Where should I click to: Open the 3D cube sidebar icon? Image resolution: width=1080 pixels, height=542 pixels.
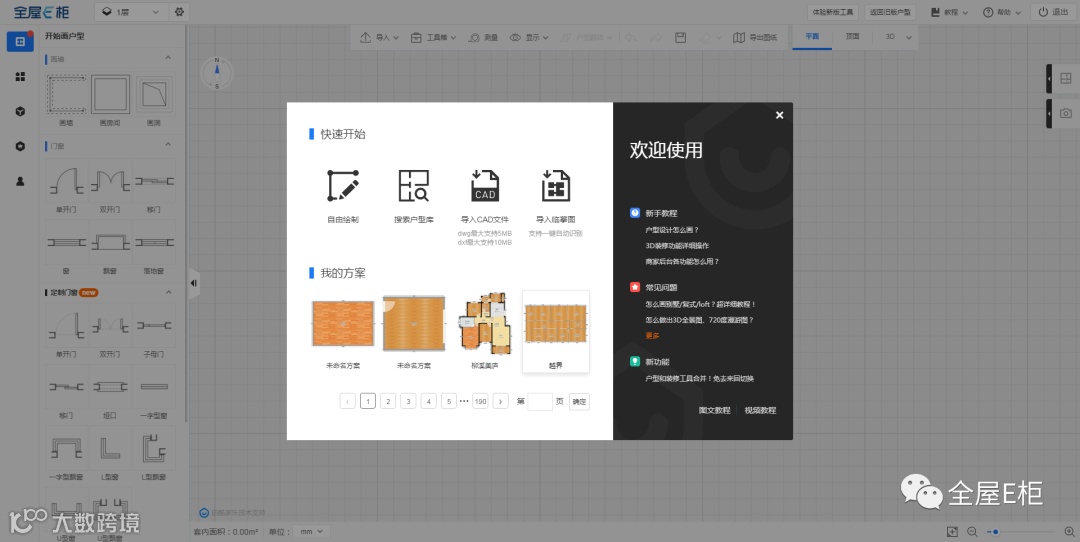click(20, 112)
